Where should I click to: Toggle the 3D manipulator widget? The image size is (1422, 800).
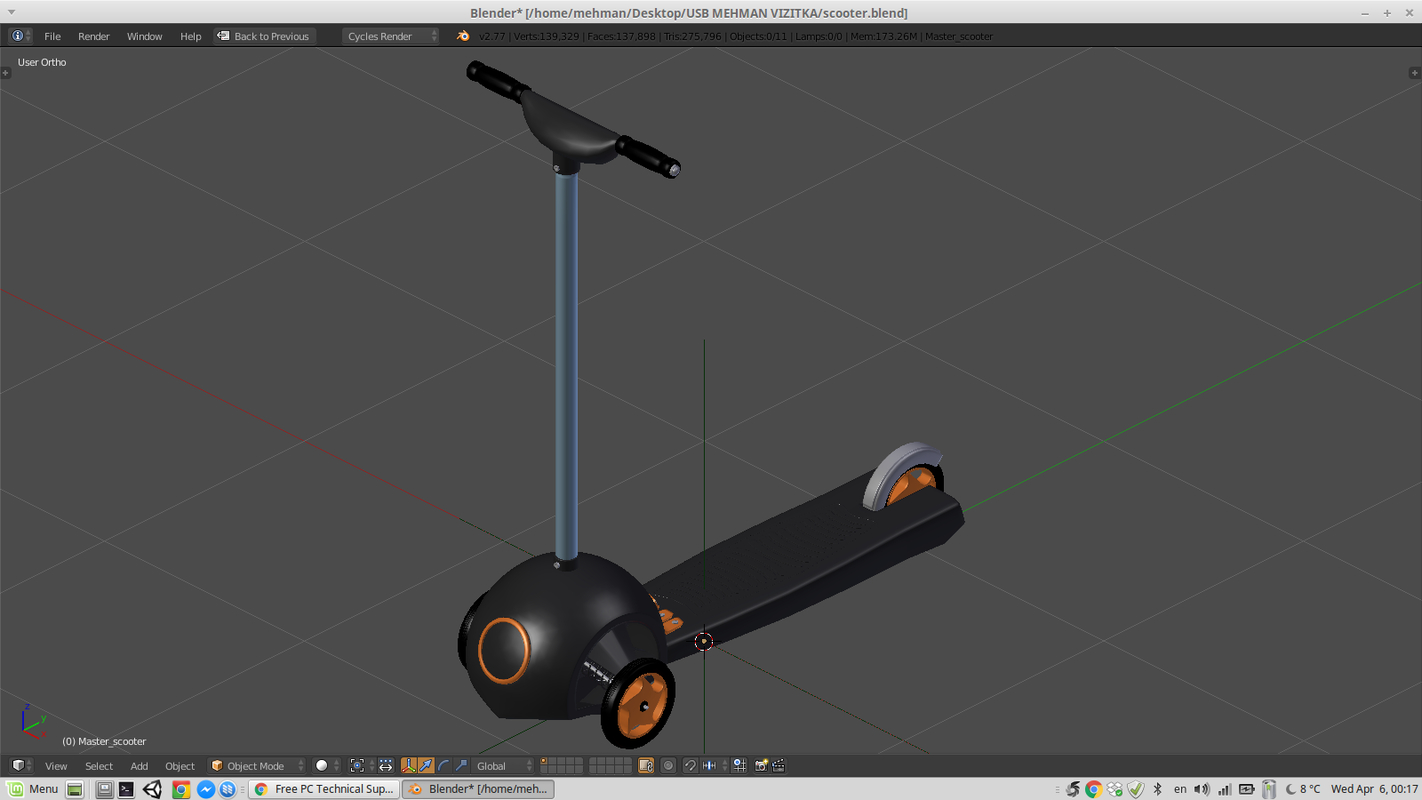click(410, 765)
